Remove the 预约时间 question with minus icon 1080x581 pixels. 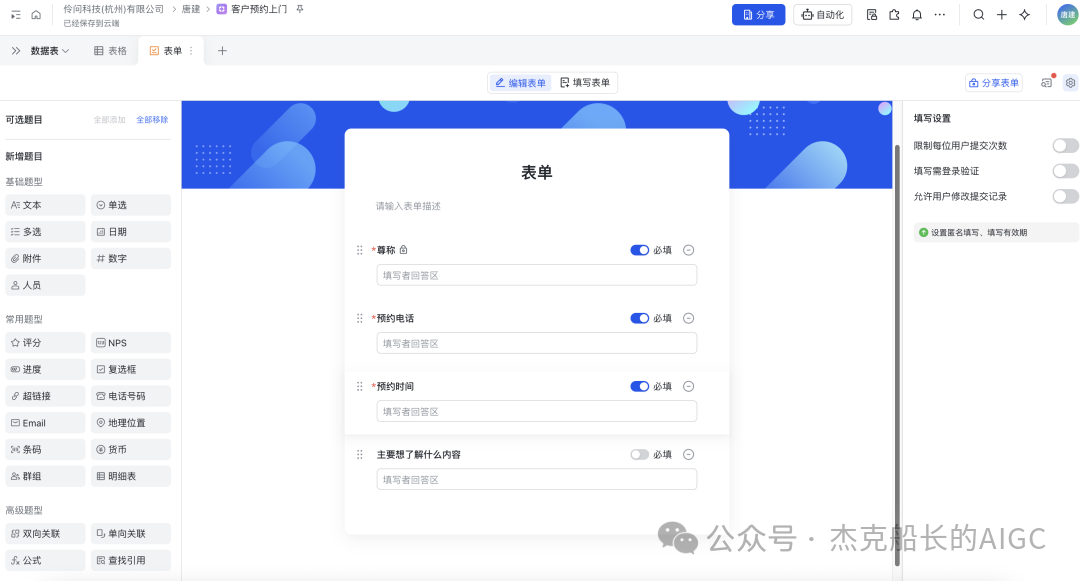pos(688,386)
